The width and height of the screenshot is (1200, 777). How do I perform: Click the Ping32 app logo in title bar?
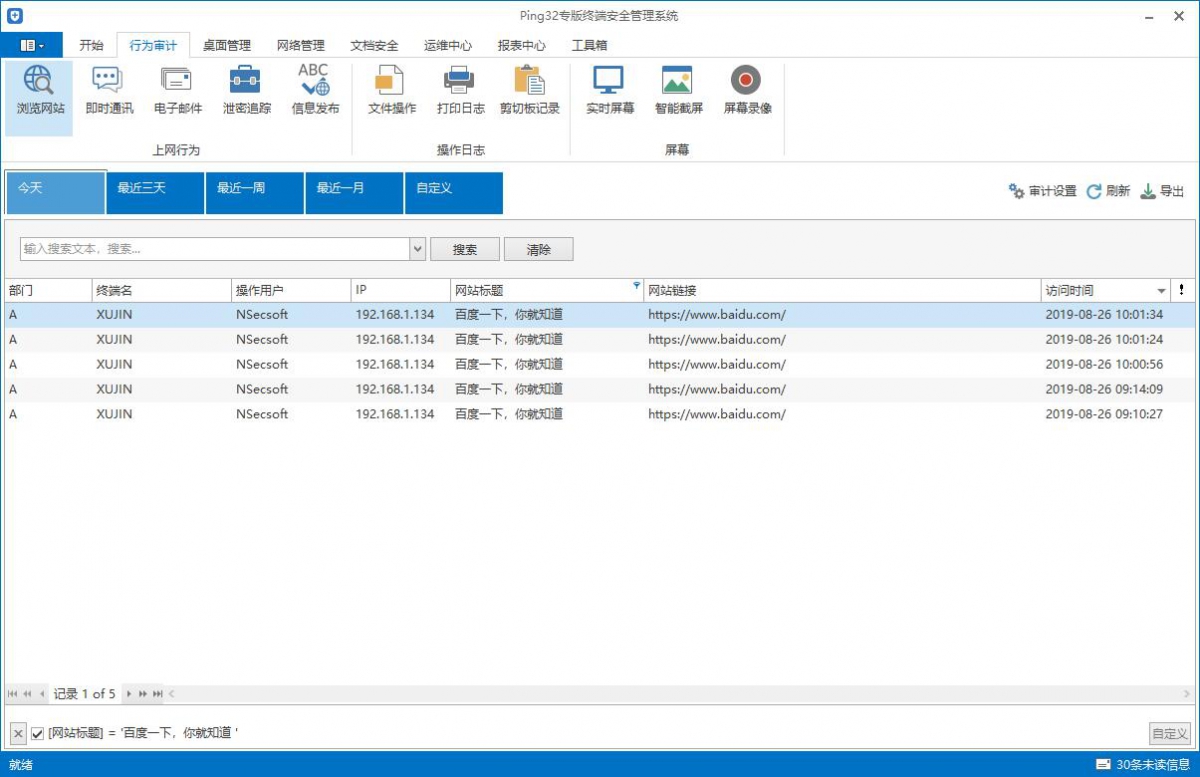tap(15, 16)
